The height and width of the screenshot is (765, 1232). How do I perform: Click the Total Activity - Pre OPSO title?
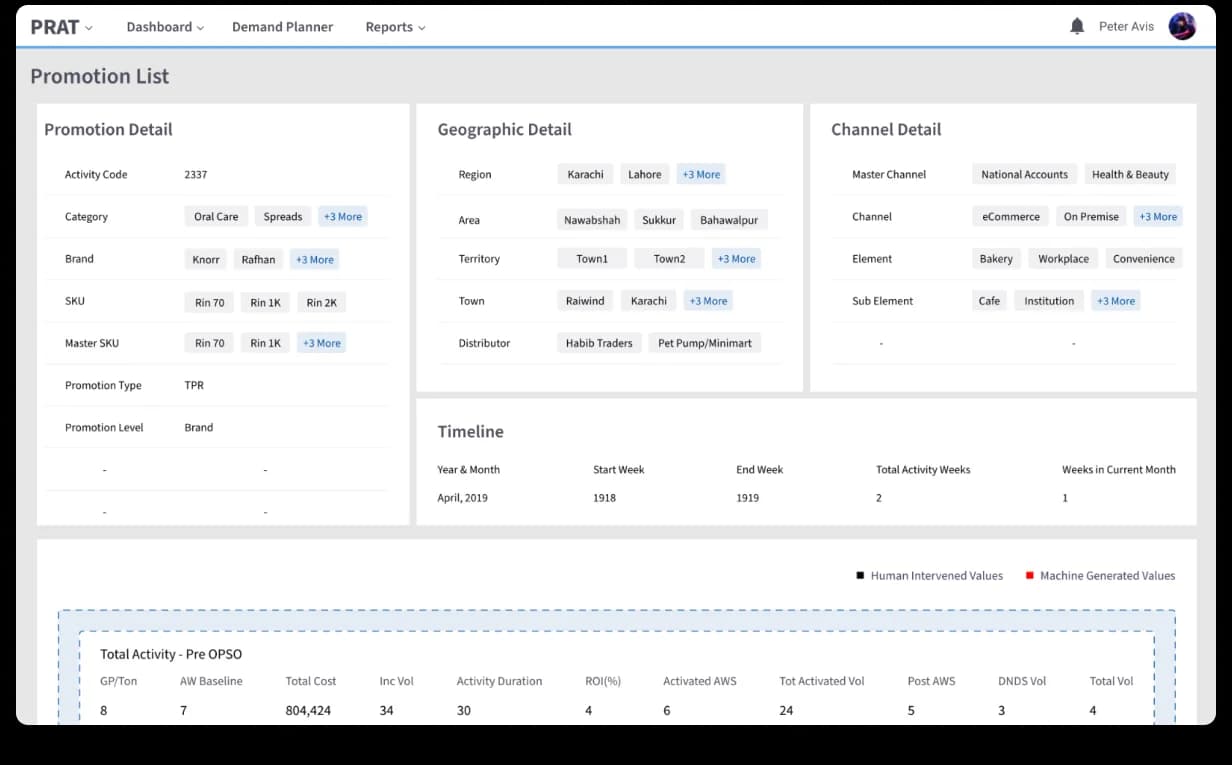point(171,655)
